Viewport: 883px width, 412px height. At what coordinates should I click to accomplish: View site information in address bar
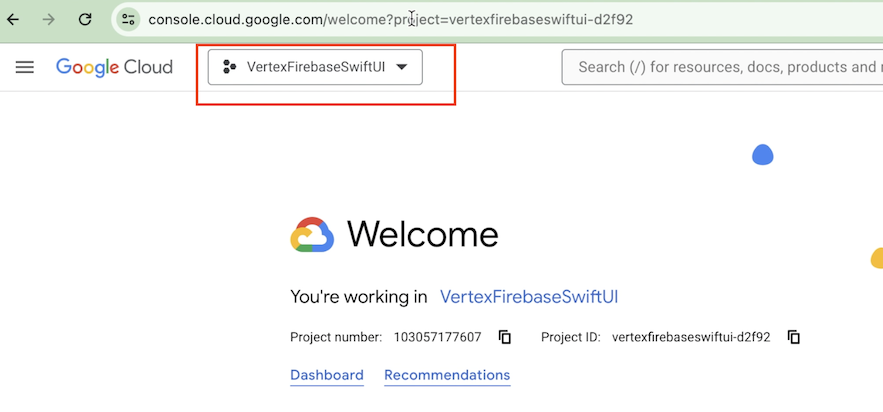pyautogui.click(x=127, y=19)
